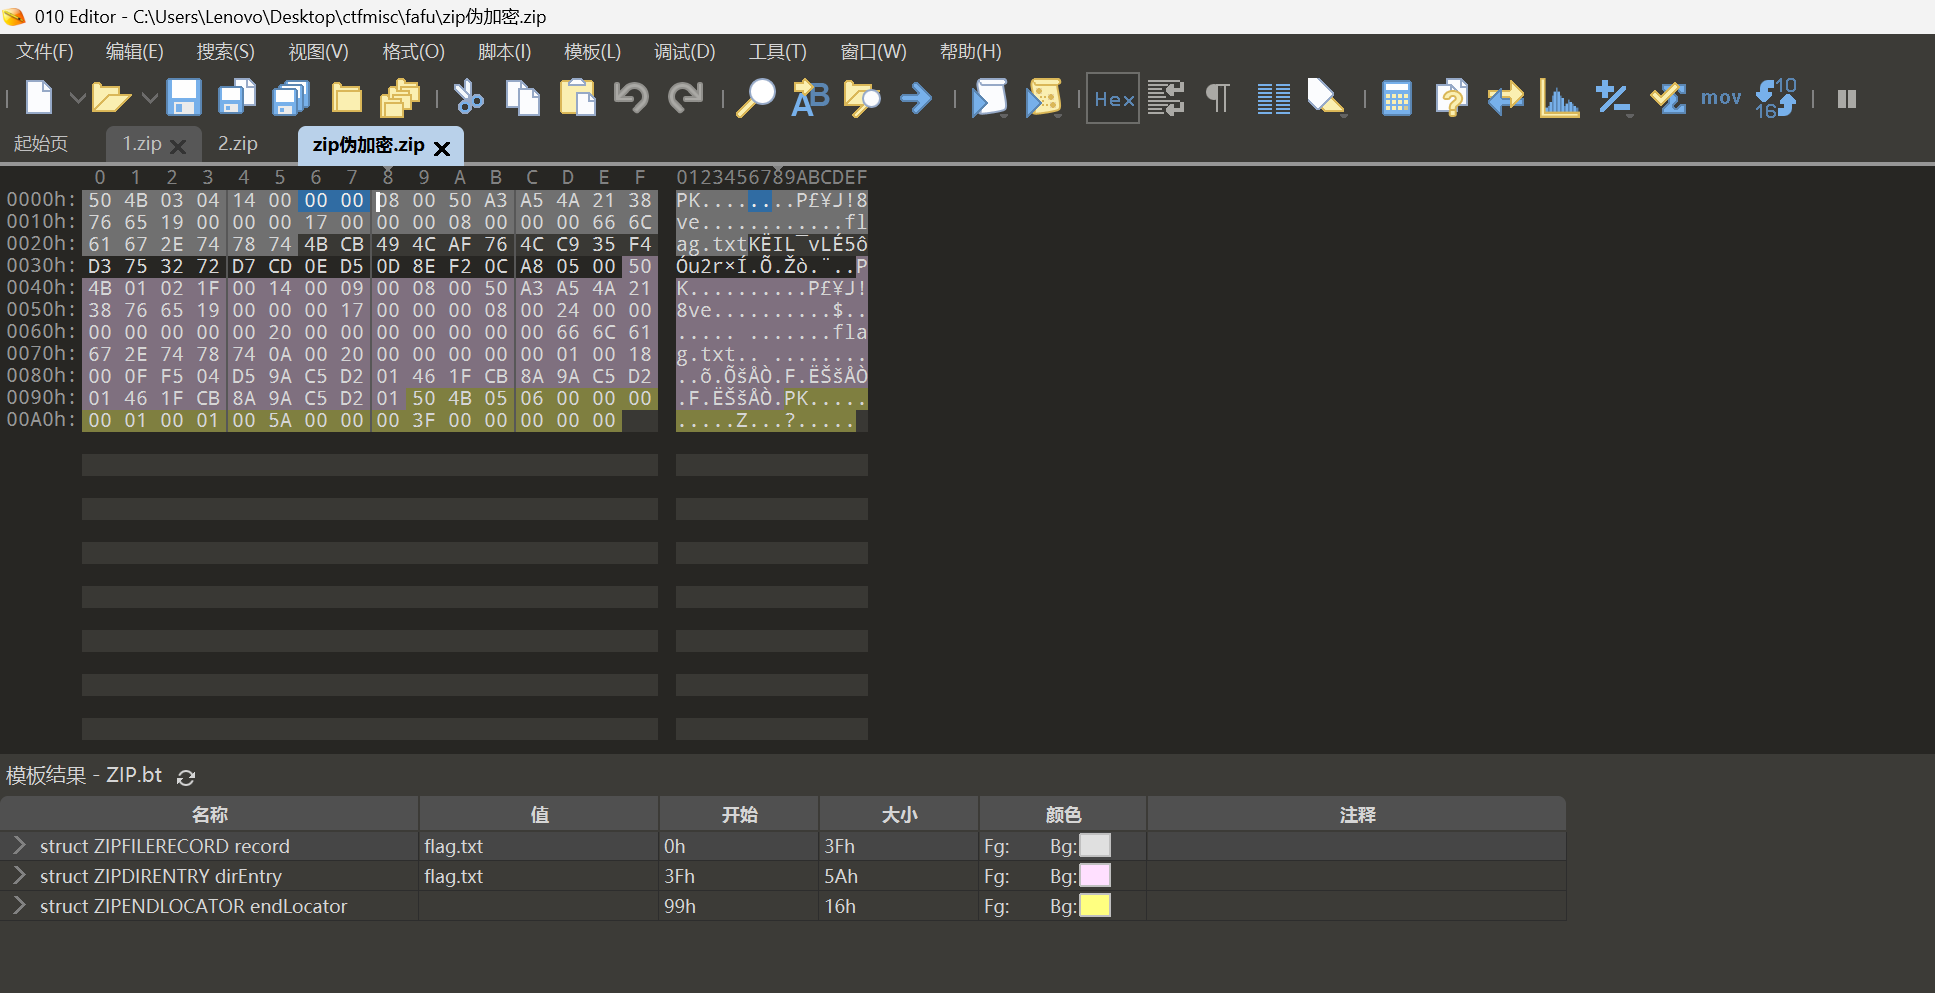The height and width of the screenshot is (993, 1935).
Task: Click the Cut scissors icon
Action: point(468,98)
